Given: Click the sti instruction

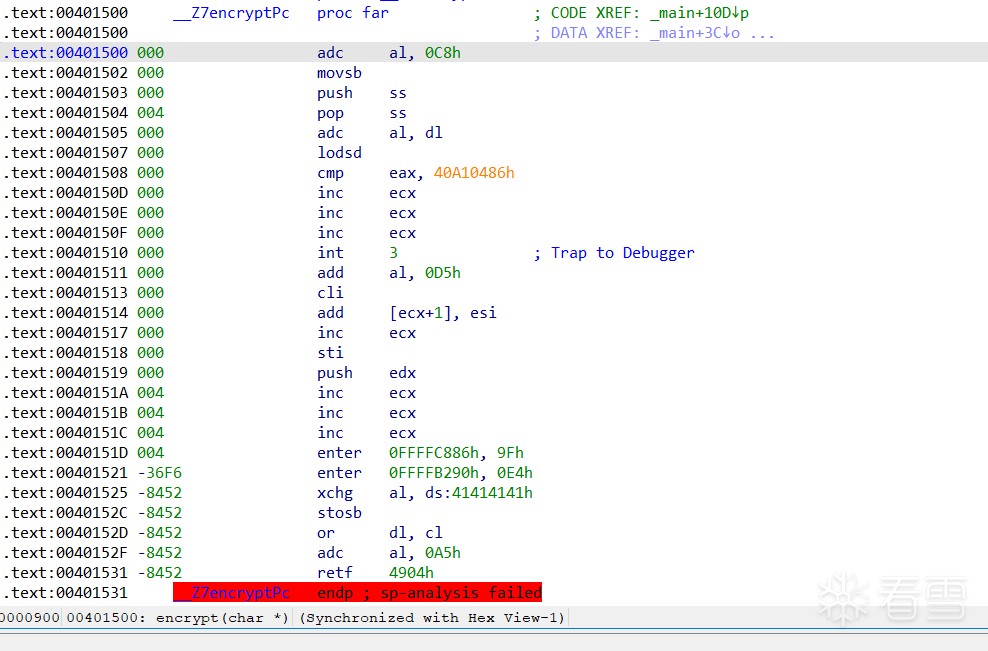Looking at the screenshot, I should click(x=330, y=353).
